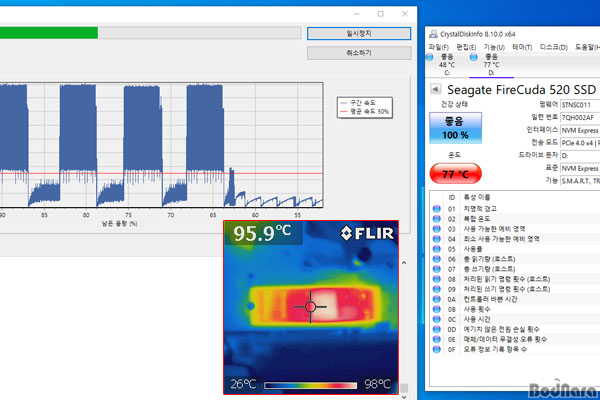Click the 건강 상태 label

point(454,104)
